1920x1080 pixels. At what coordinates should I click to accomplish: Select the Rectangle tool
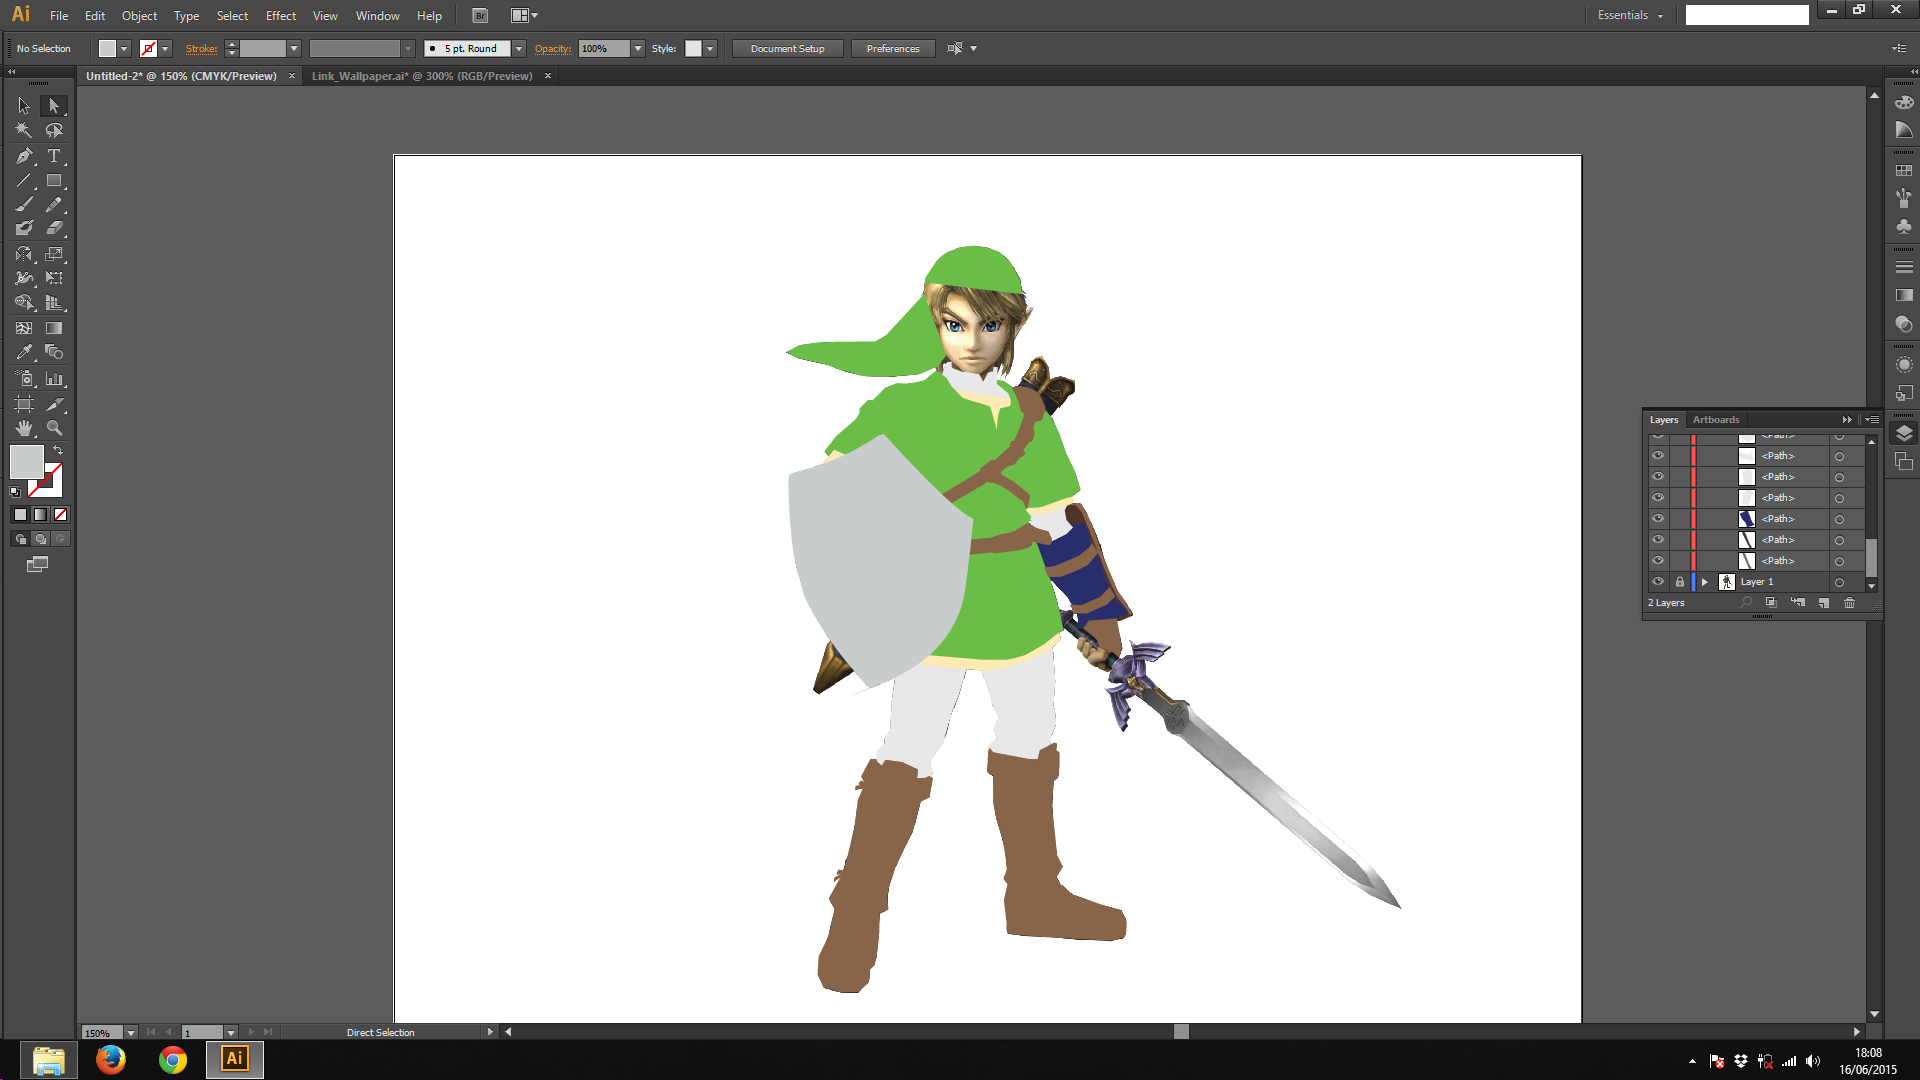[54, 181]
